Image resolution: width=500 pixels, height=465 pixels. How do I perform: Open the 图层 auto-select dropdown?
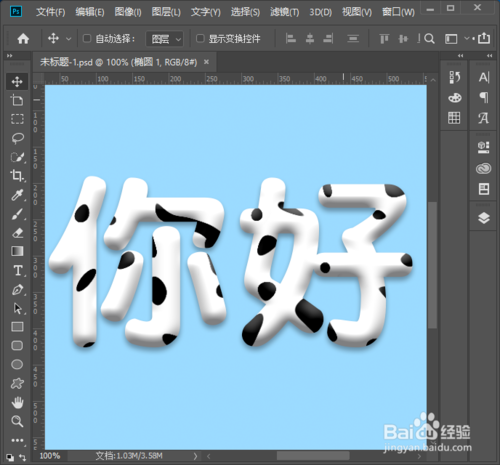point(165,39)
